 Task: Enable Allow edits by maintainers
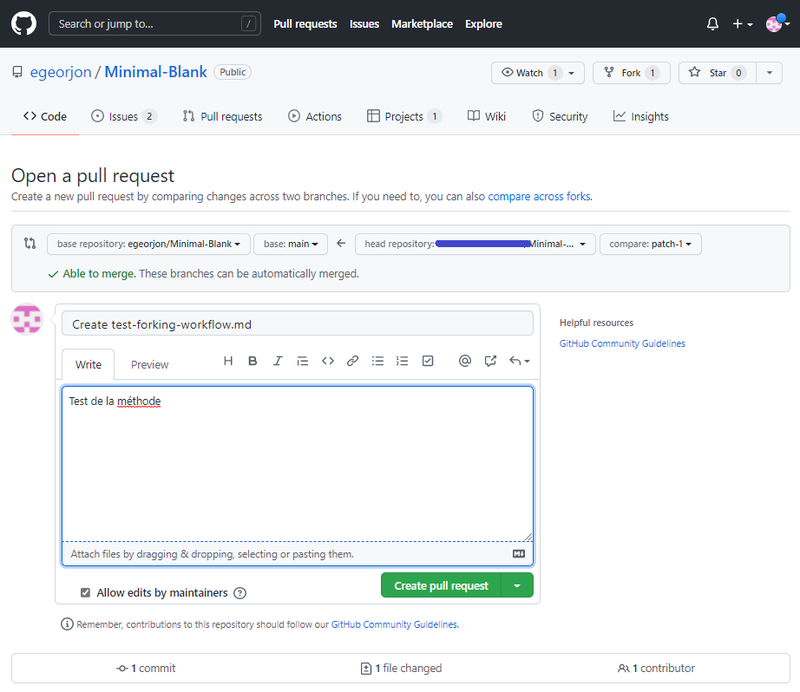(85, 592)
